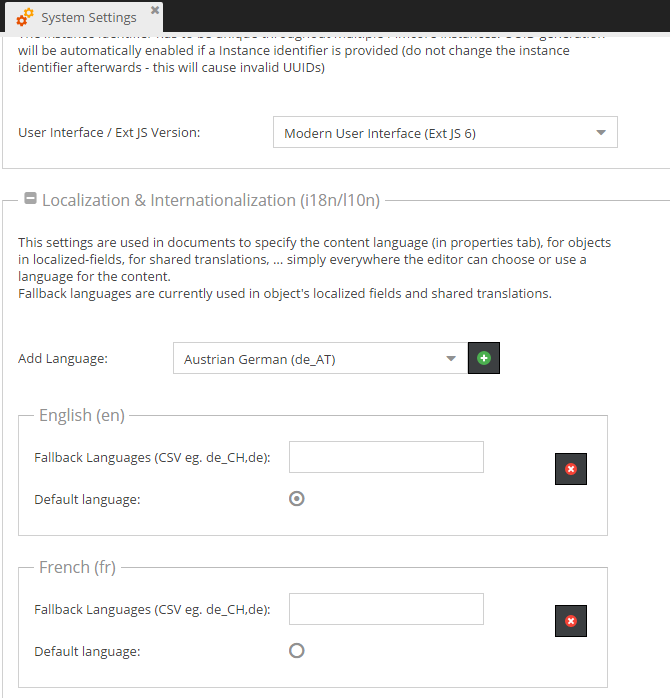The image size is (670, 698).
Task: Click the orange gears System Settings icon
Action: click(x=25, y=17)
